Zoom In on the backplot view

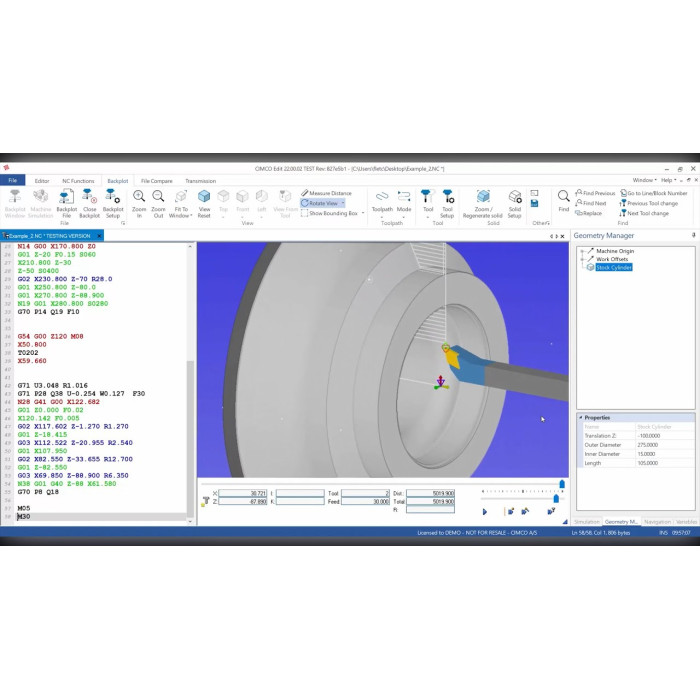pyautogui.click(x=139, y=202)
